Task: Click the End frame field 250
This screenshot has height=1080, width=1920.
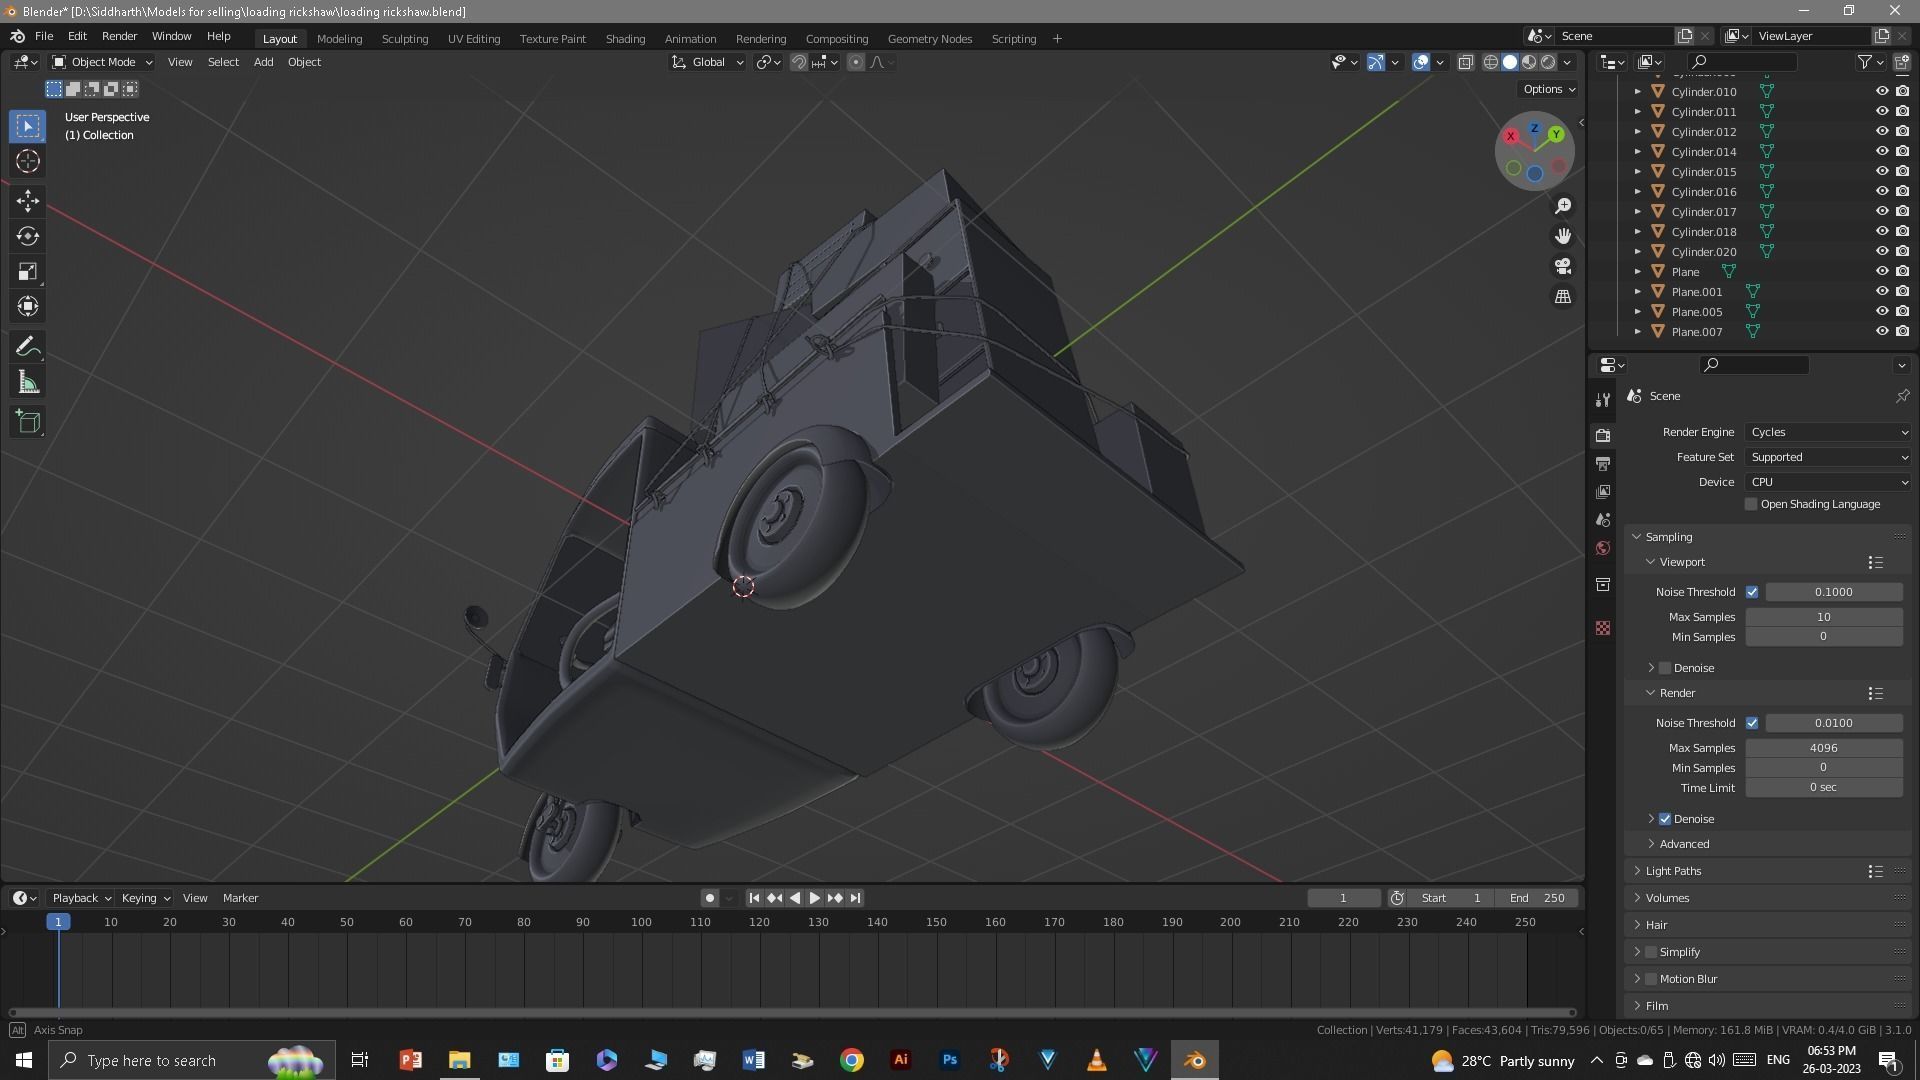Action: coord(1538,898)
